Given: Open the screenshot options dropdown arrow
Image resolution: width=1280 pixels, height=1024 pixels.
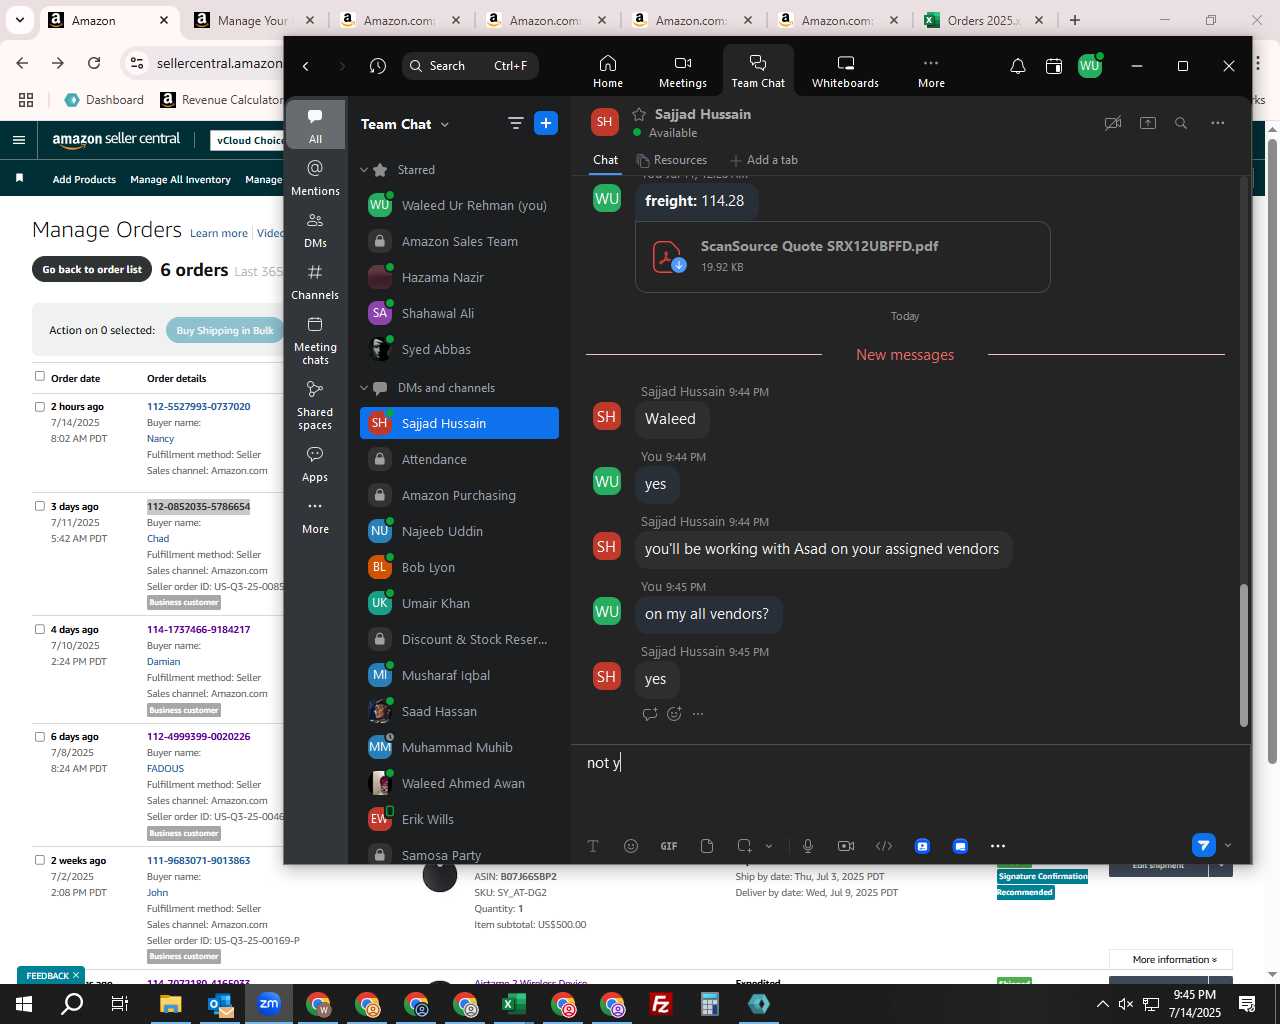Looking at the screenshot, I should (x=769, y=846).
